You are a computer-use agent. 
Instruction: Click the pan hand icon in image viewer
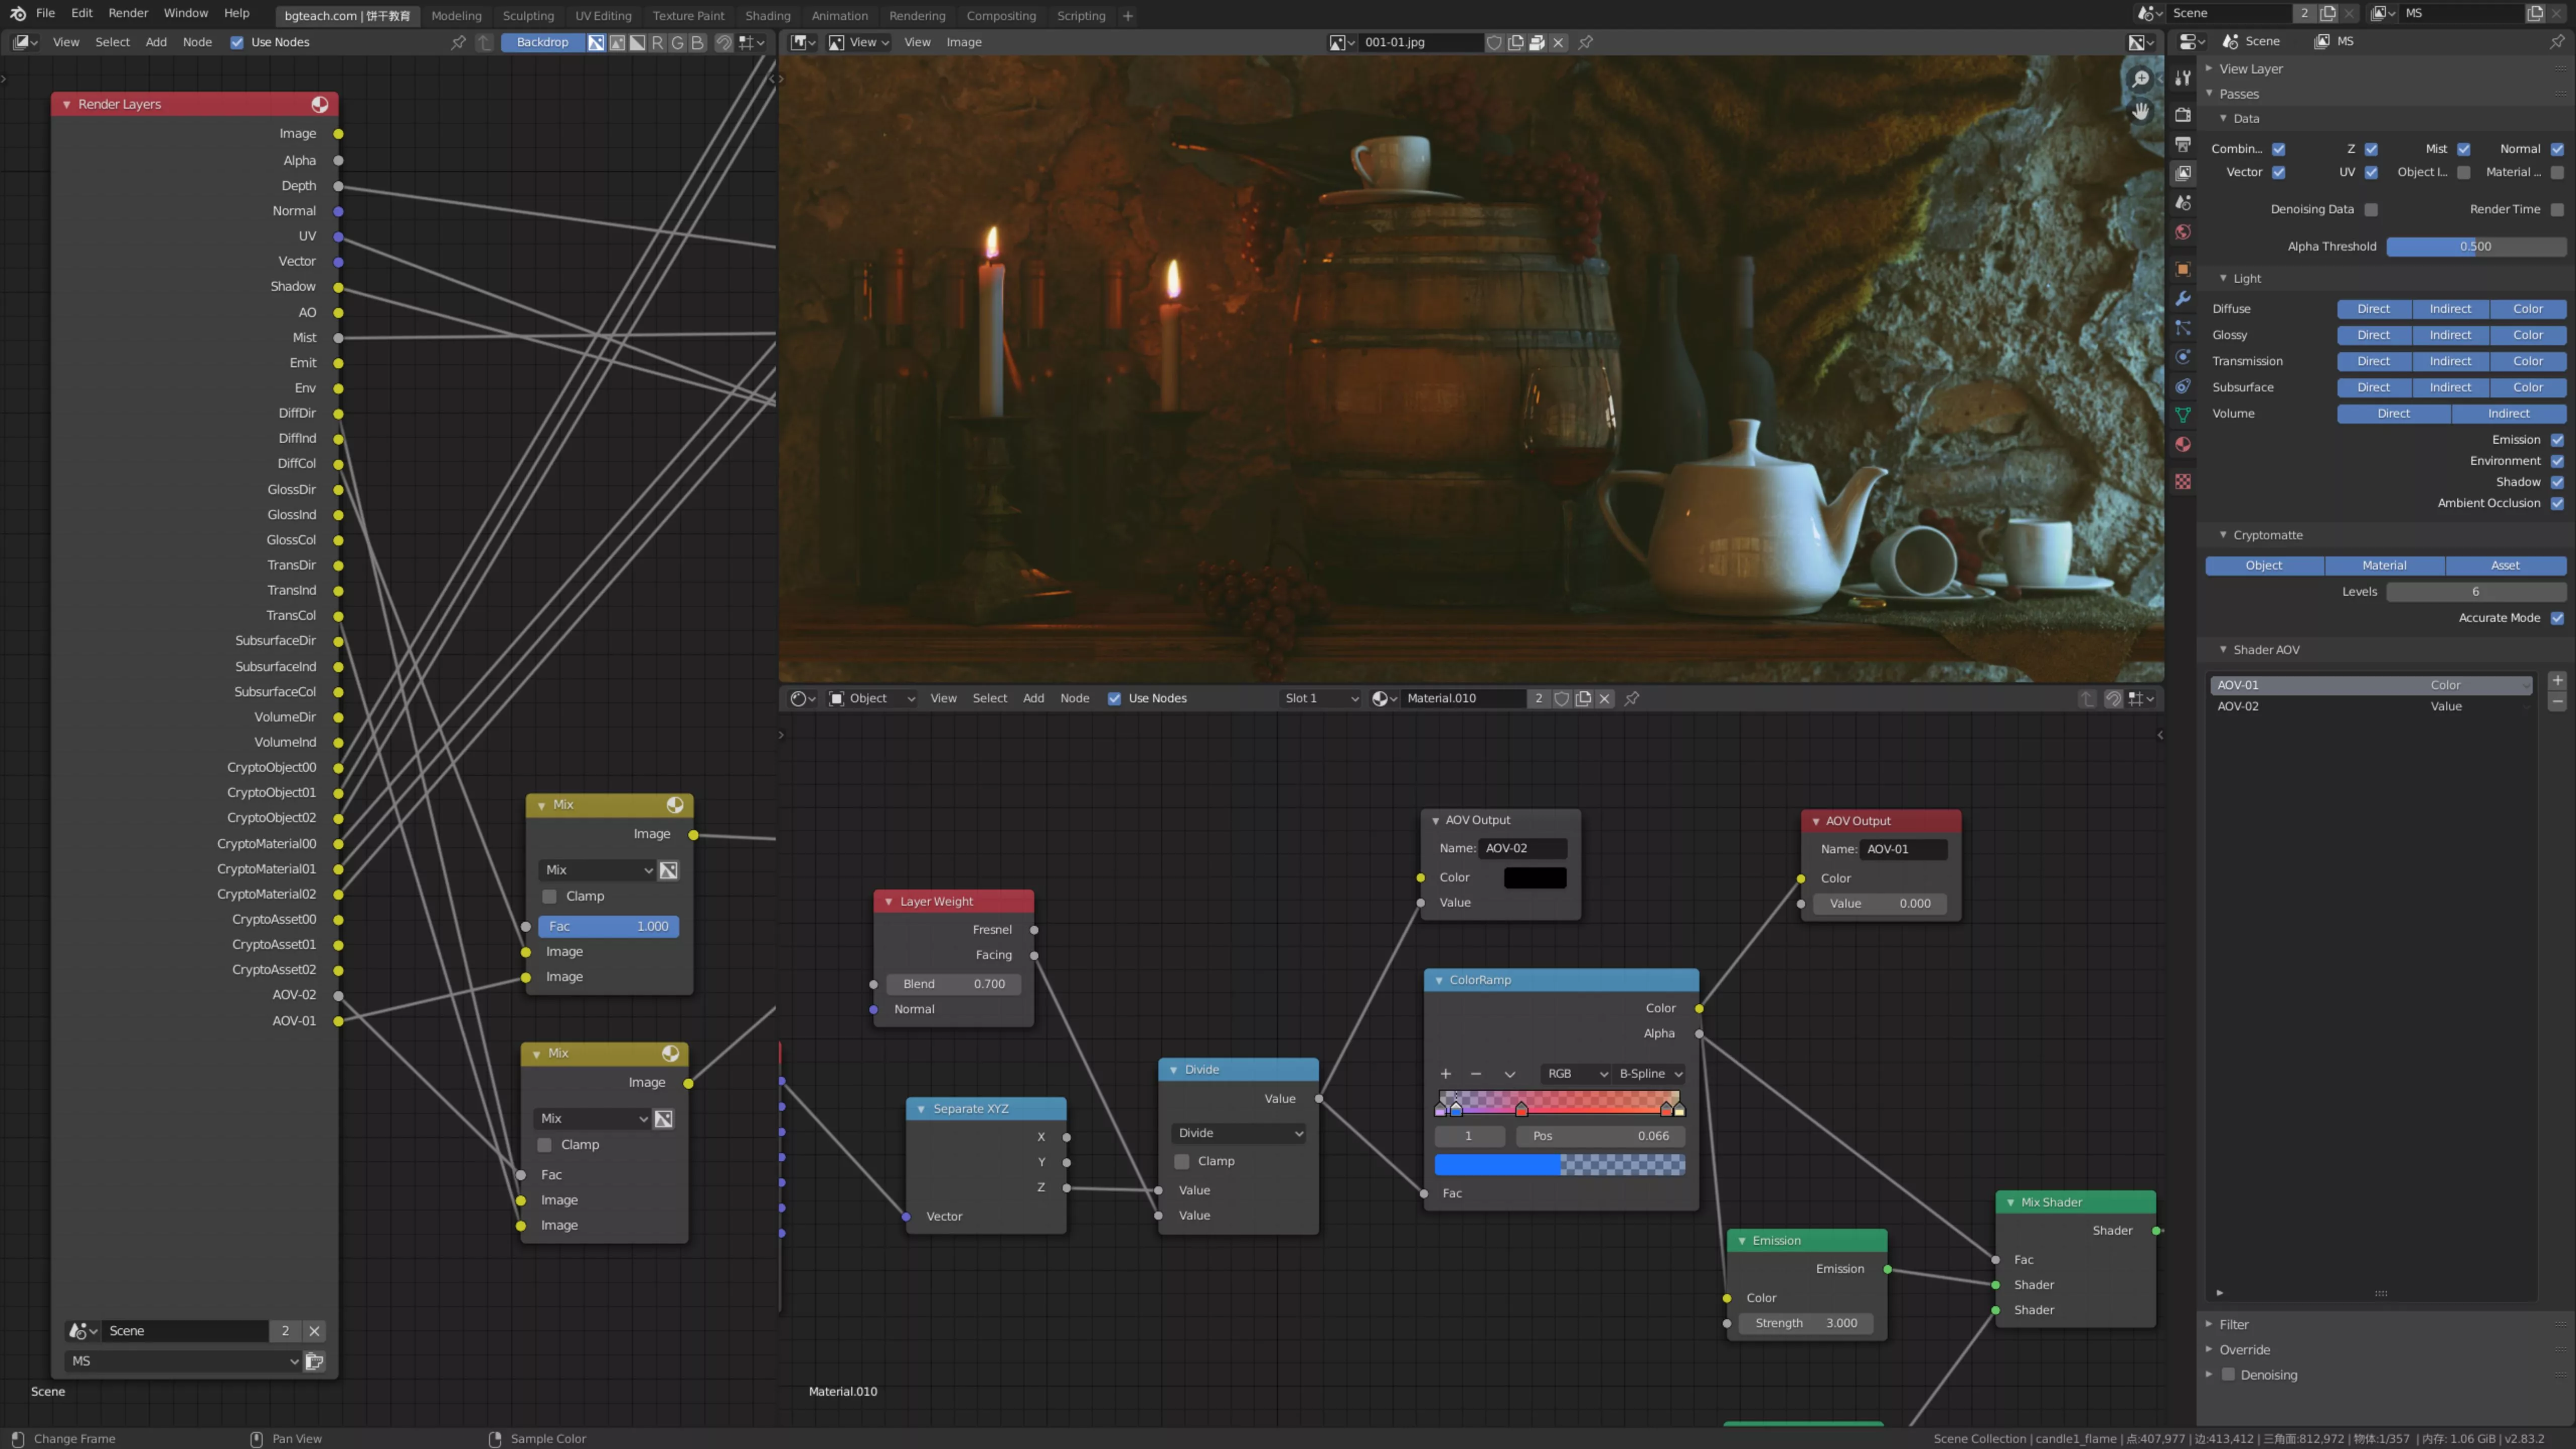(2140, 111)
